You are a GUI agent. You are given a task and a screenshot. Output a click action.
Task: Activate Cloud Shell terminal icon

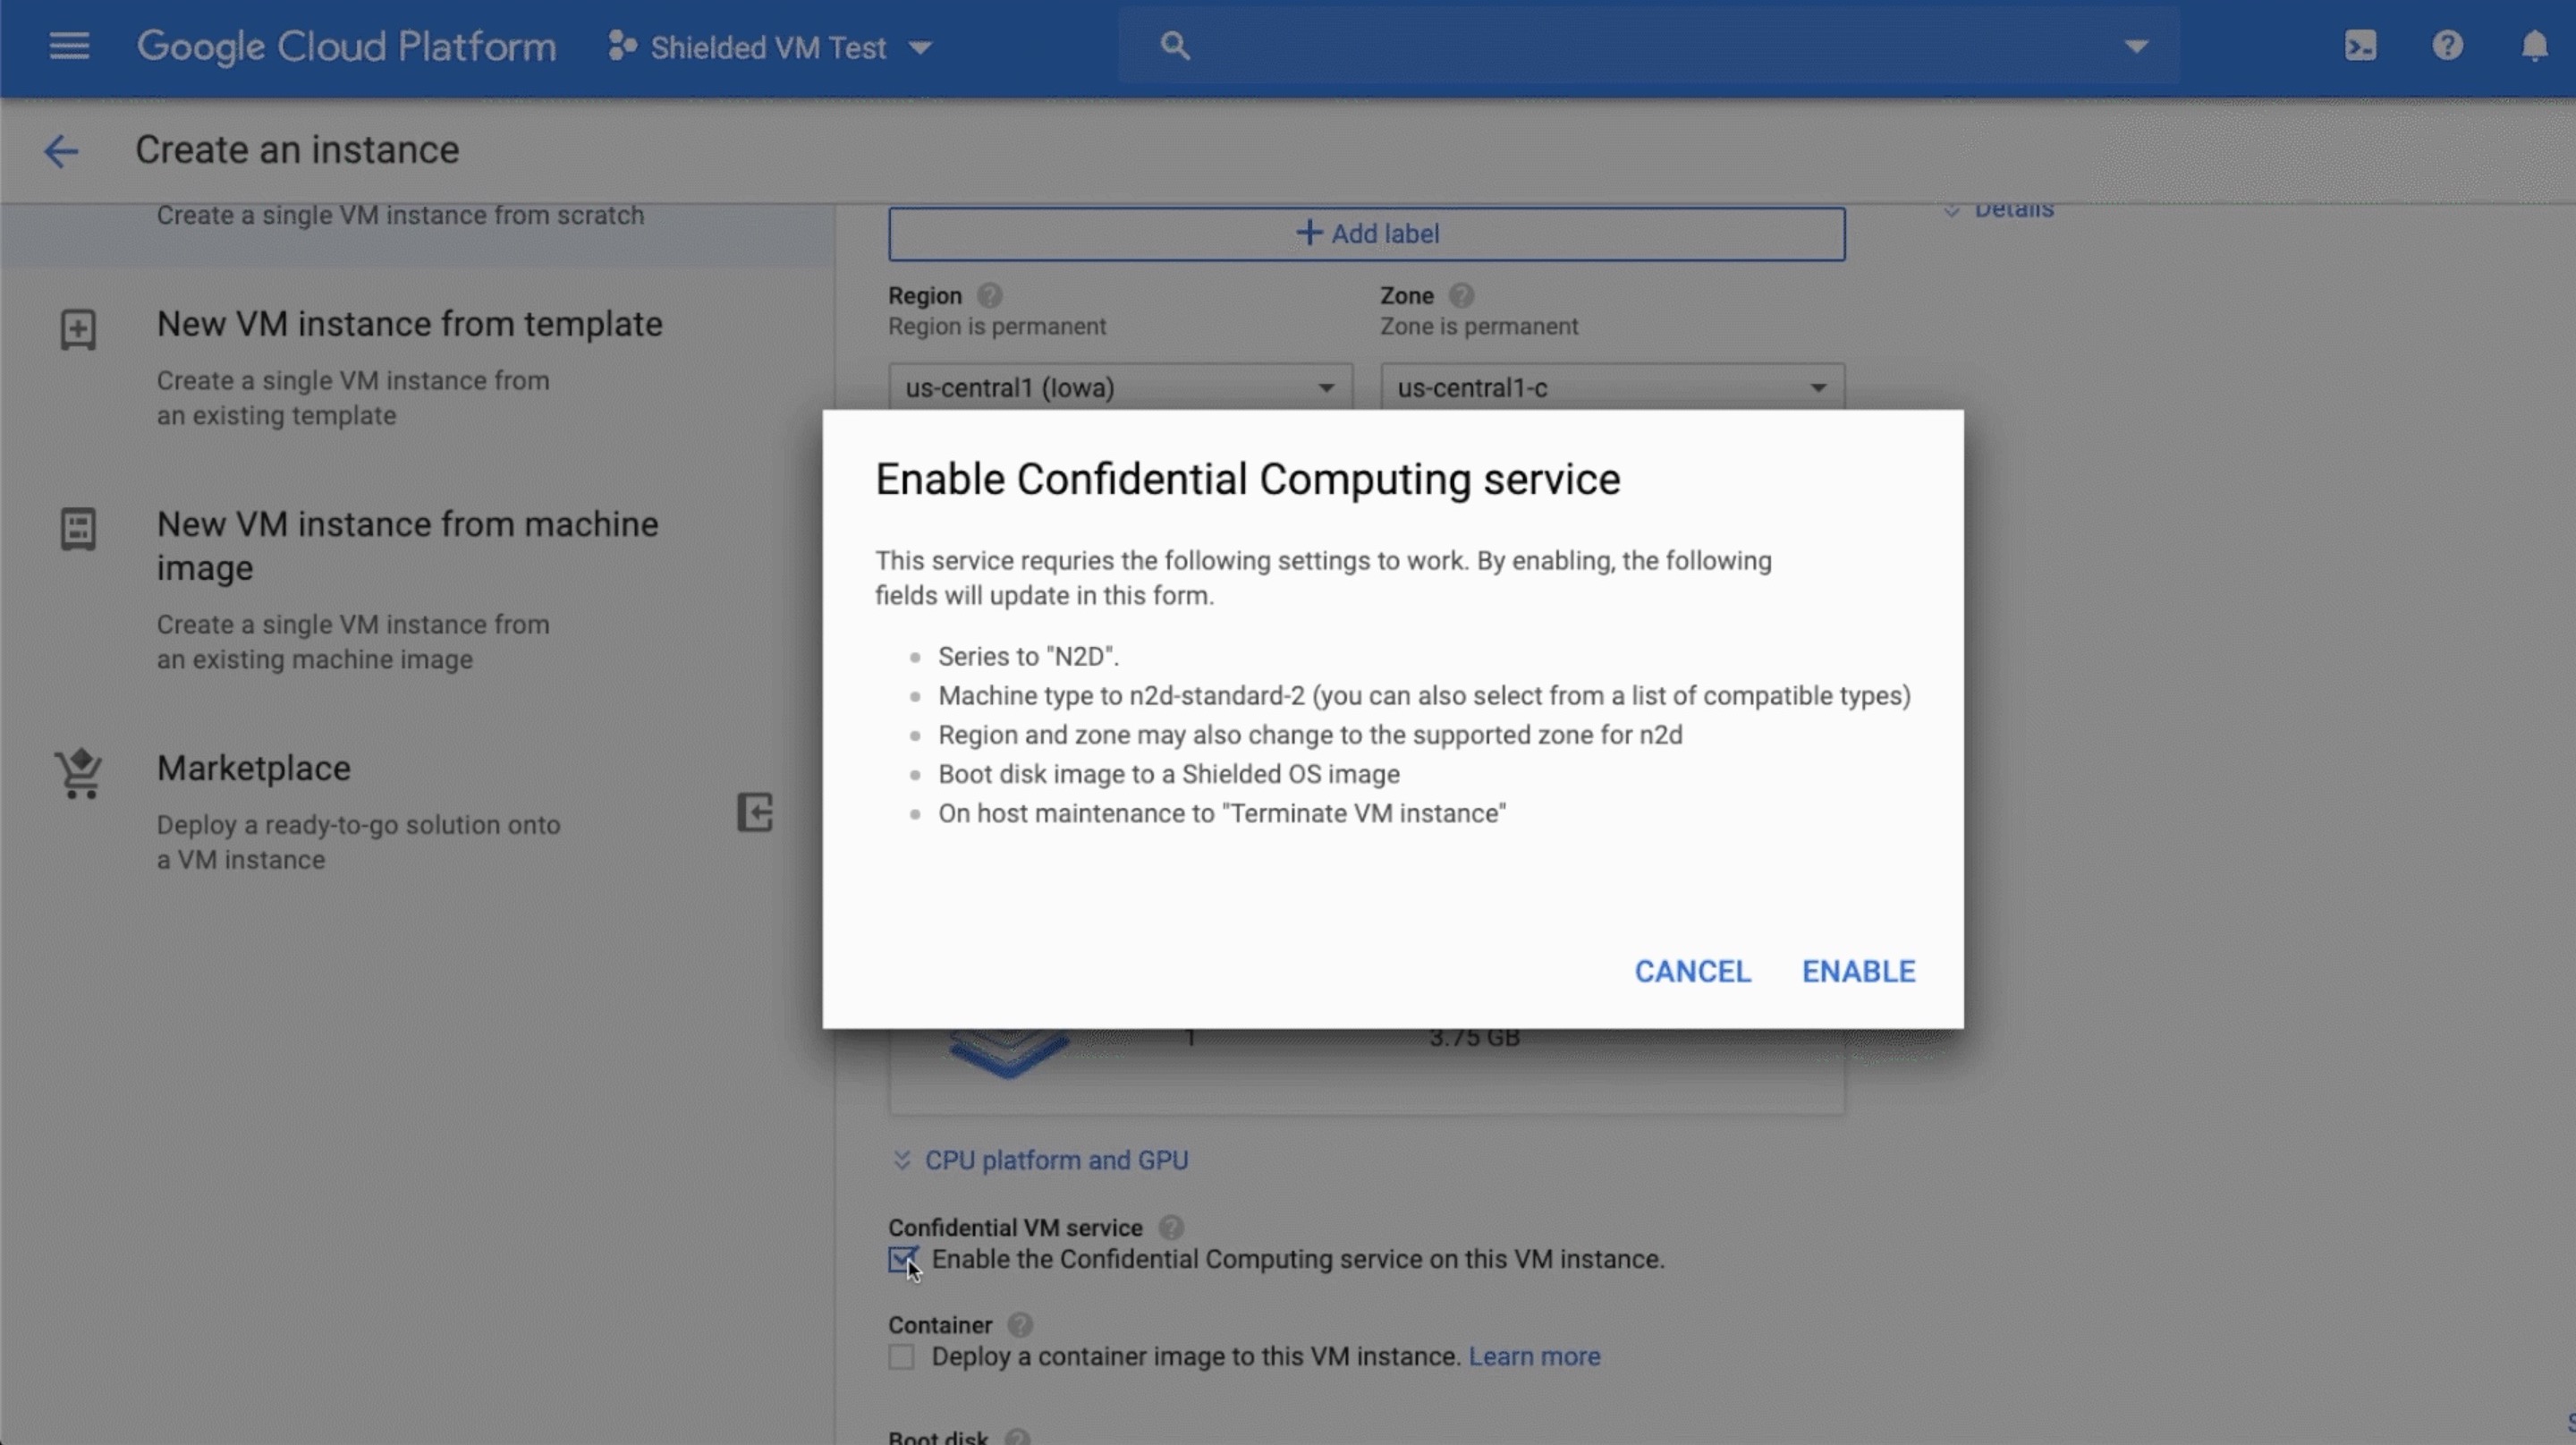coord(2360,46)
